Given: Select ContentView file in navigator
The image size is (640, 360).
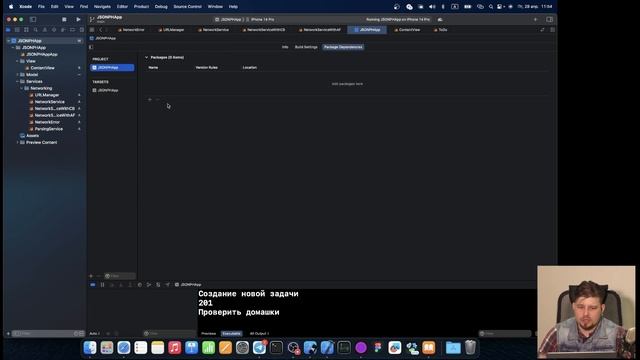Looking at the screenshot, I should click(x=42, y=68).
